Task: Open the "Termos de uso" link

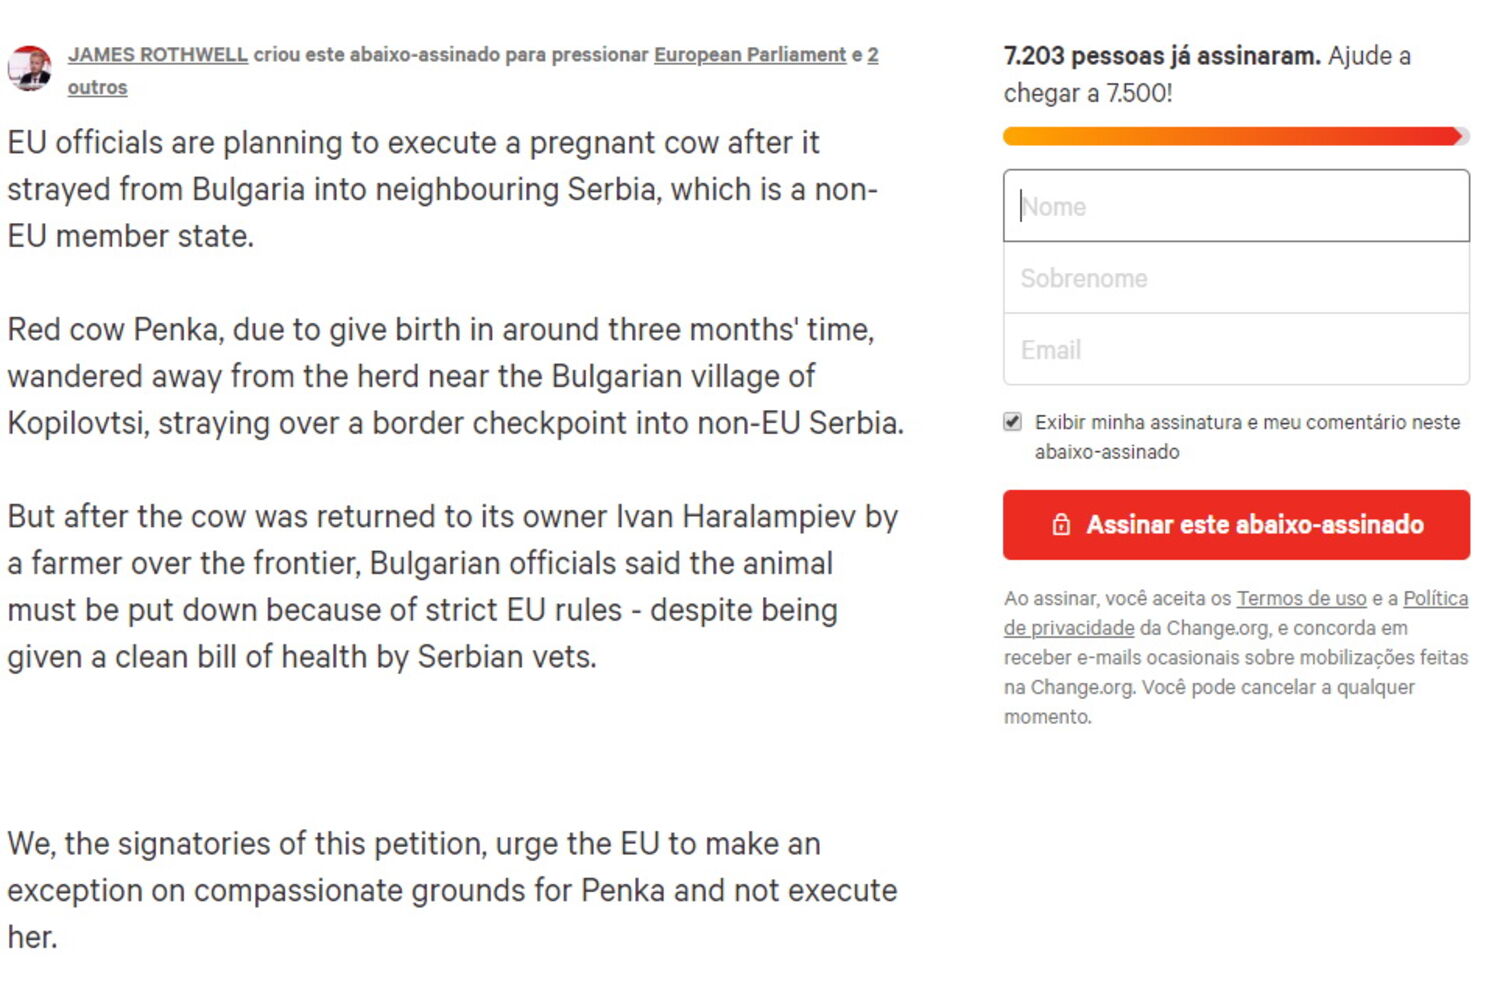Action: (x=1301, y=599)
